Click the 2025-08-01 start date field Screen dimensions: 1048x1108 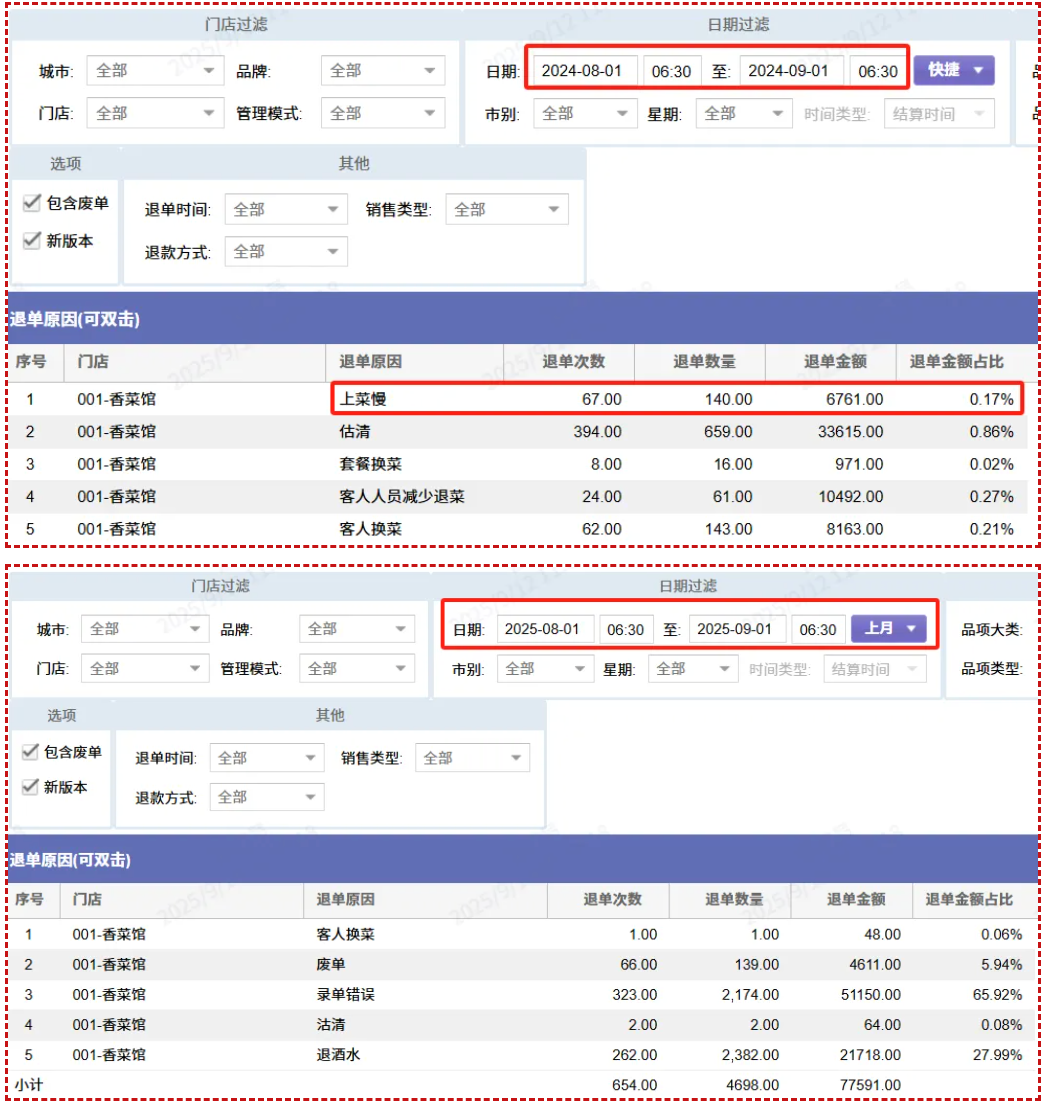(x=542, y=629)
